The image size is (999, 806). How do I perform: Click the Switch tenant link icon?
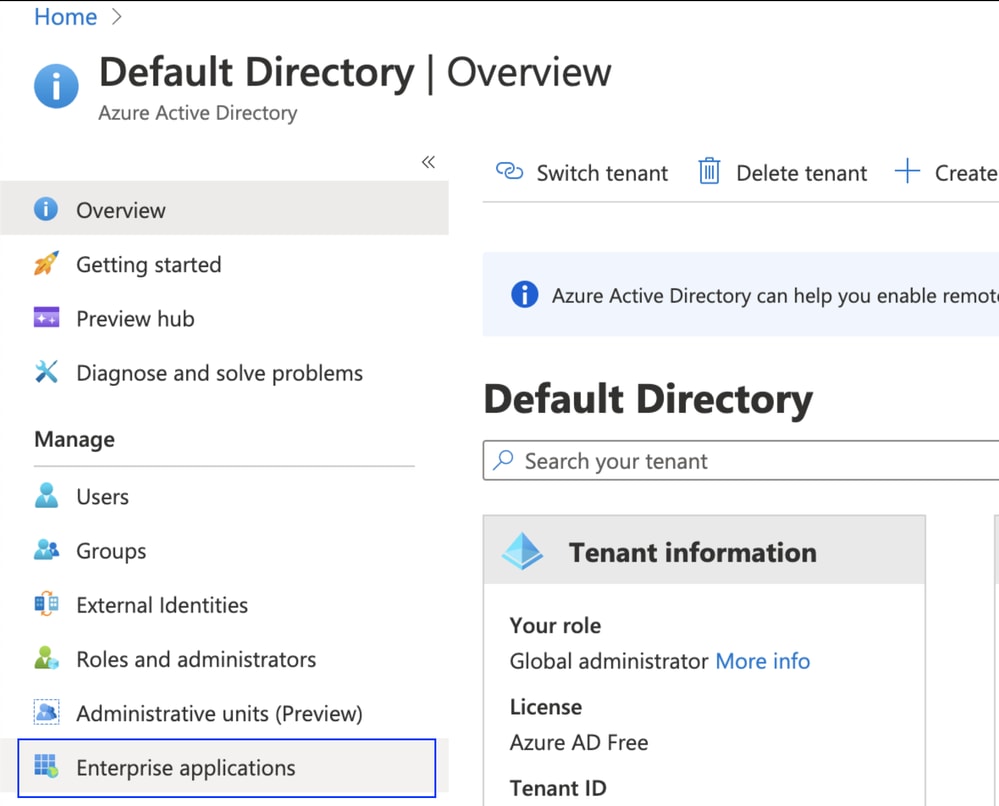coord(510,171)
